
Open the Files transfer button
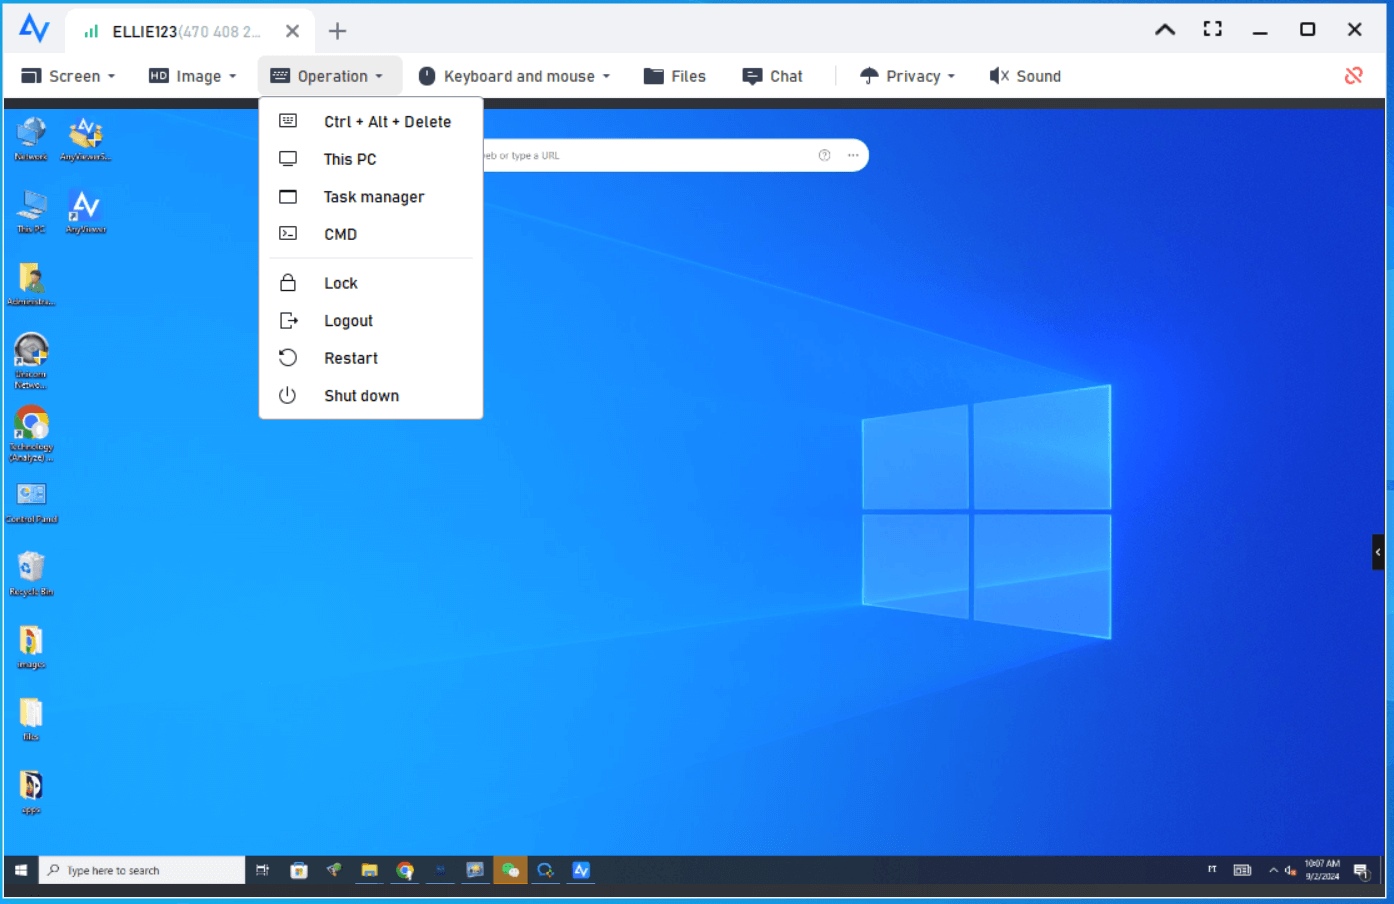coord(675,76)
